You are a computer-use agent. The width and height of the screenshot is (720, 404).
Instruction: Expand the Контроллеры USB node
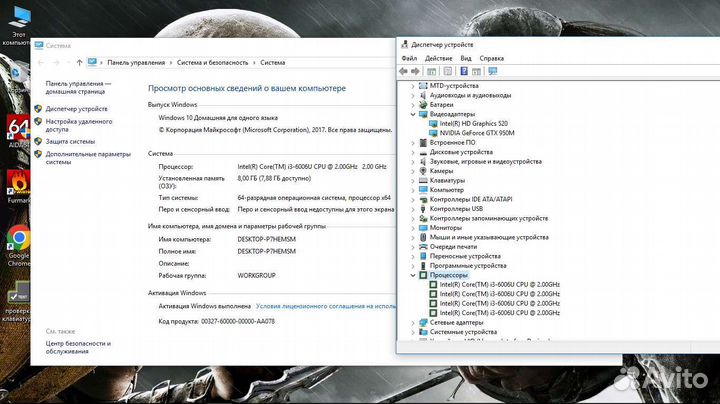pyautogui.click(x=413, y=209)
